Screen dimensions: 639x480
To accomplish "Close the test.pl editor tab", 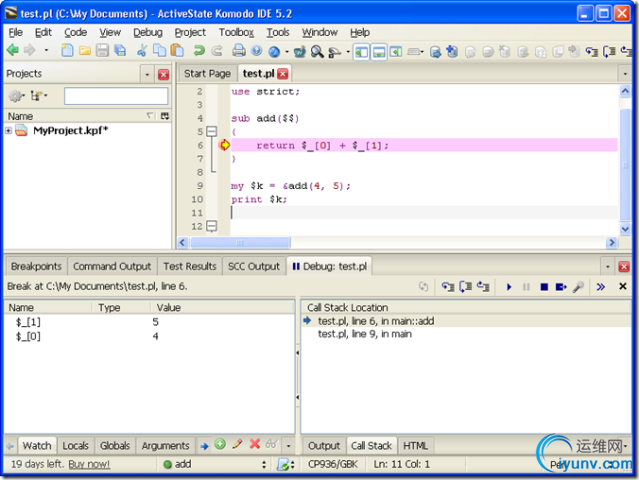I will pyautogui.click(x=282, y=73).
